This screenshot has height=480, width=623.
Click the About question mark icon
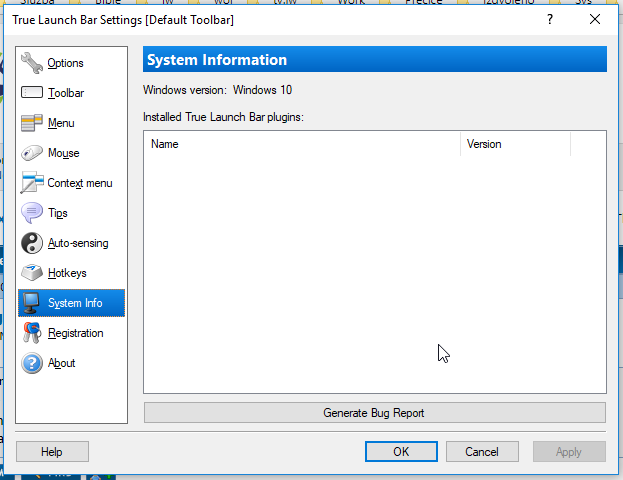point(32,363)
